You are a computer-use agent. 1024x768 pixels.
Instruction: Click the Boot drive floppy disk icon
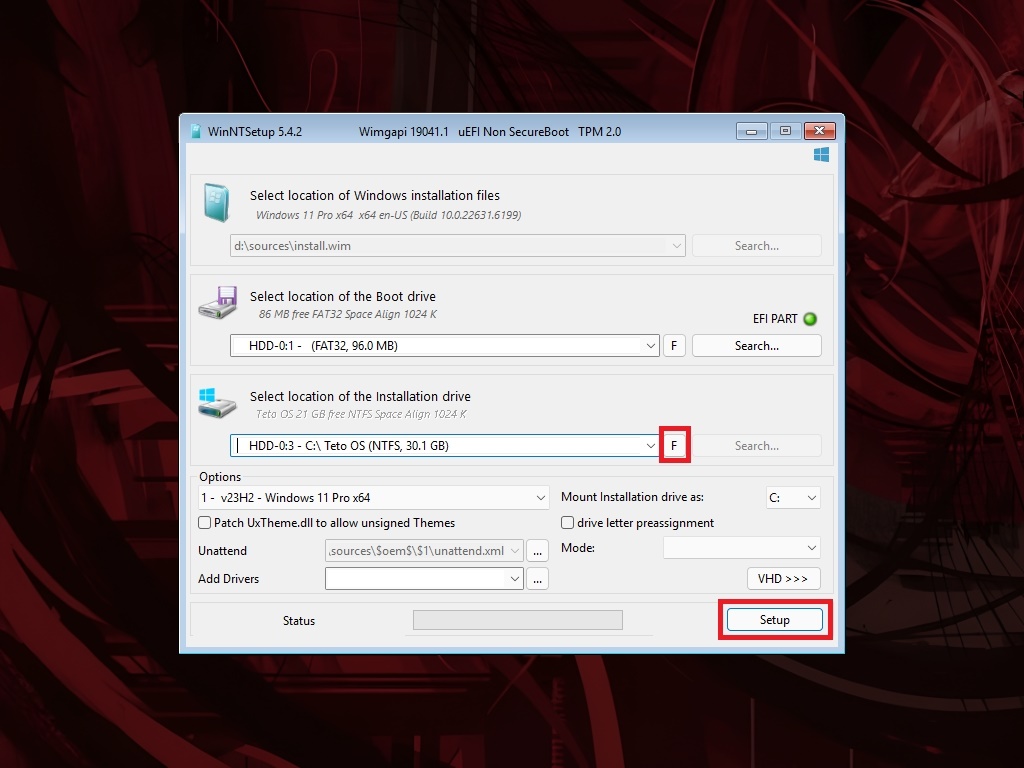218,302
